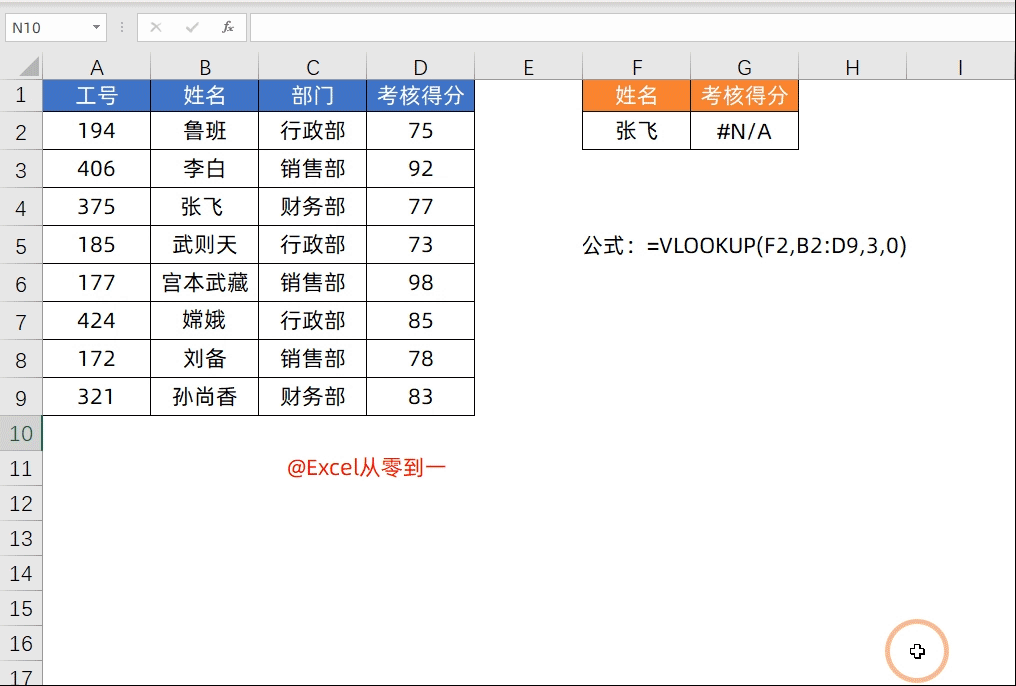Select row 1 header

[22, 94]
